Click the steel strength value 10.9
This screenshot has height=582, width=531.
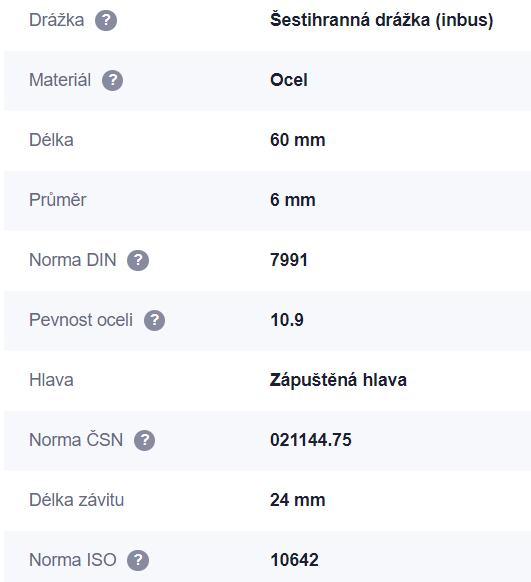tap(287, 320)
